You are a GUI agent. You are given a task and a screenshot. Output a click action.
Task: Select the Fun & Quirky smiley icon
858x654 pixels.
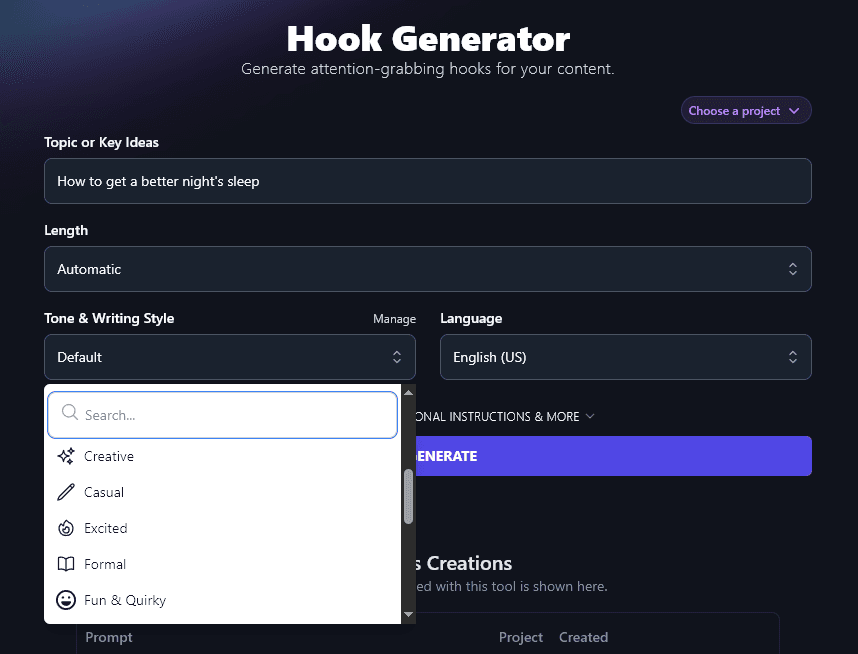pos(66,600)
